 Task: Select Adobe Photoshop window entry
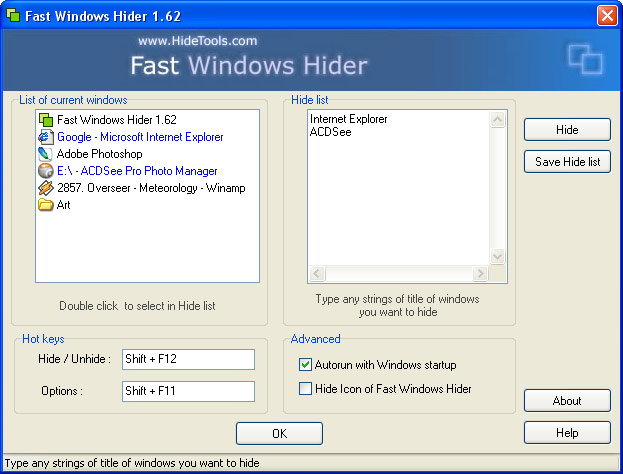pyautogui.click(x=99, y=154)
